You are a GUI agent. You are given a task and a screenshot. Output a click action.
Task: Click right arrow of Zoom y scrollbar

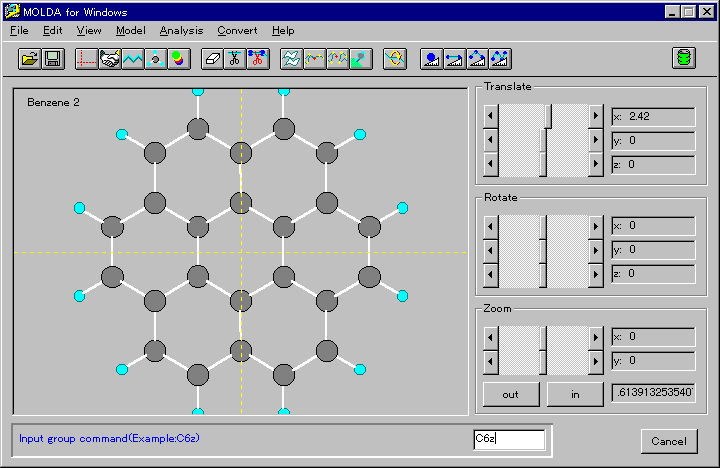596,362
